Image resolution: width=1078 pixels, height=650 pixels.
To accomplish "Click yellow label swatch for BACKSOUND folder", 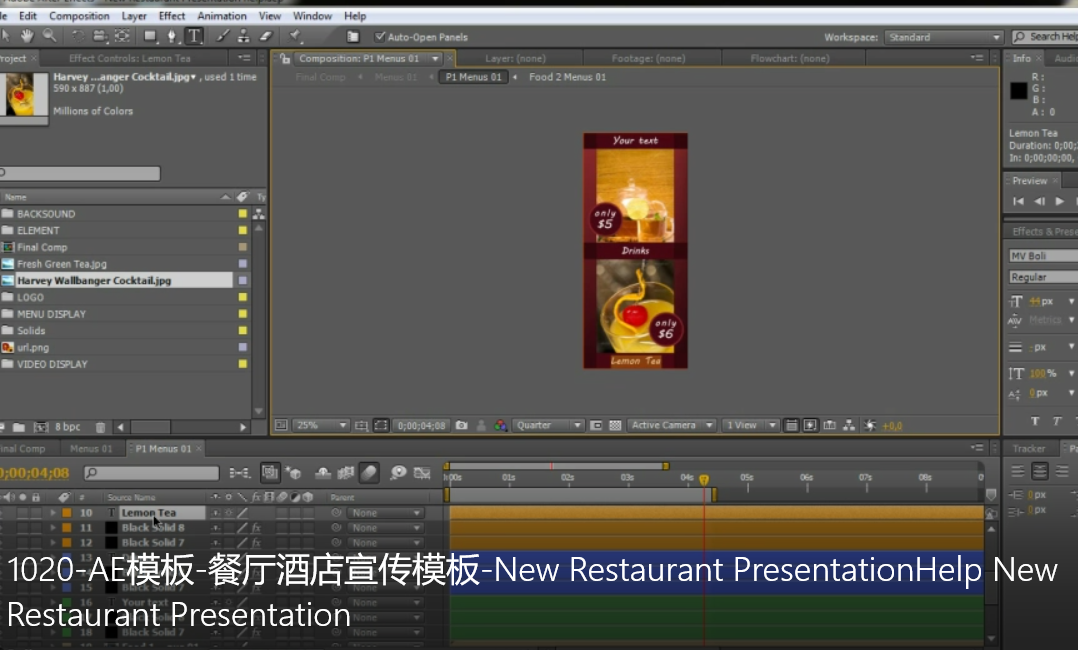I will (243, 214).
